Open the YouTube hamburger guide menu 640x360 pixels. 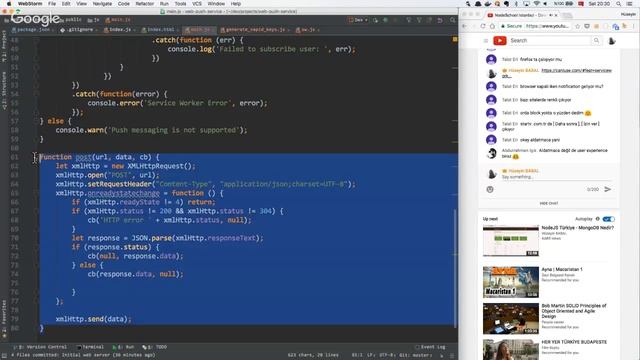485,40
